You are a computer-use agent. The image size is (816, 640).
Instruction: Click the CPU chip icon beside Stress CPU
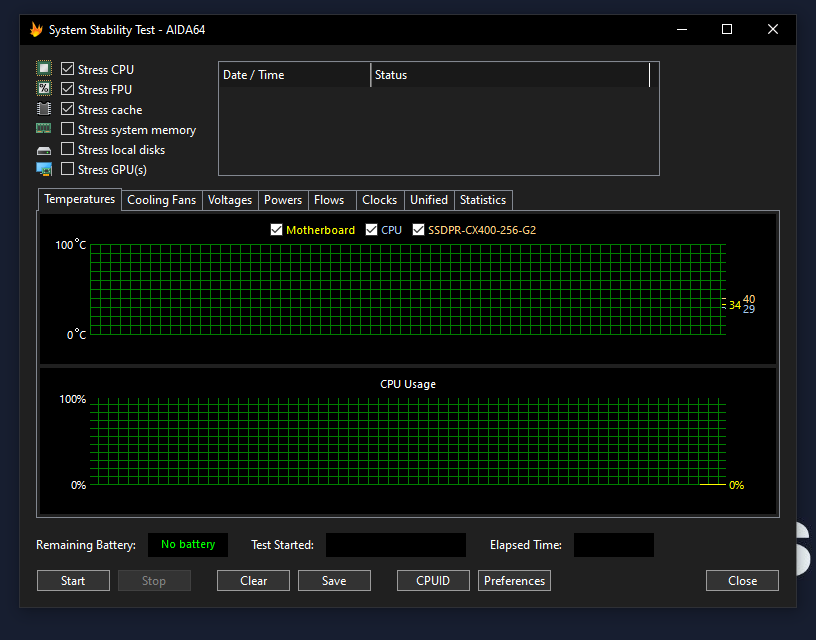44,69
